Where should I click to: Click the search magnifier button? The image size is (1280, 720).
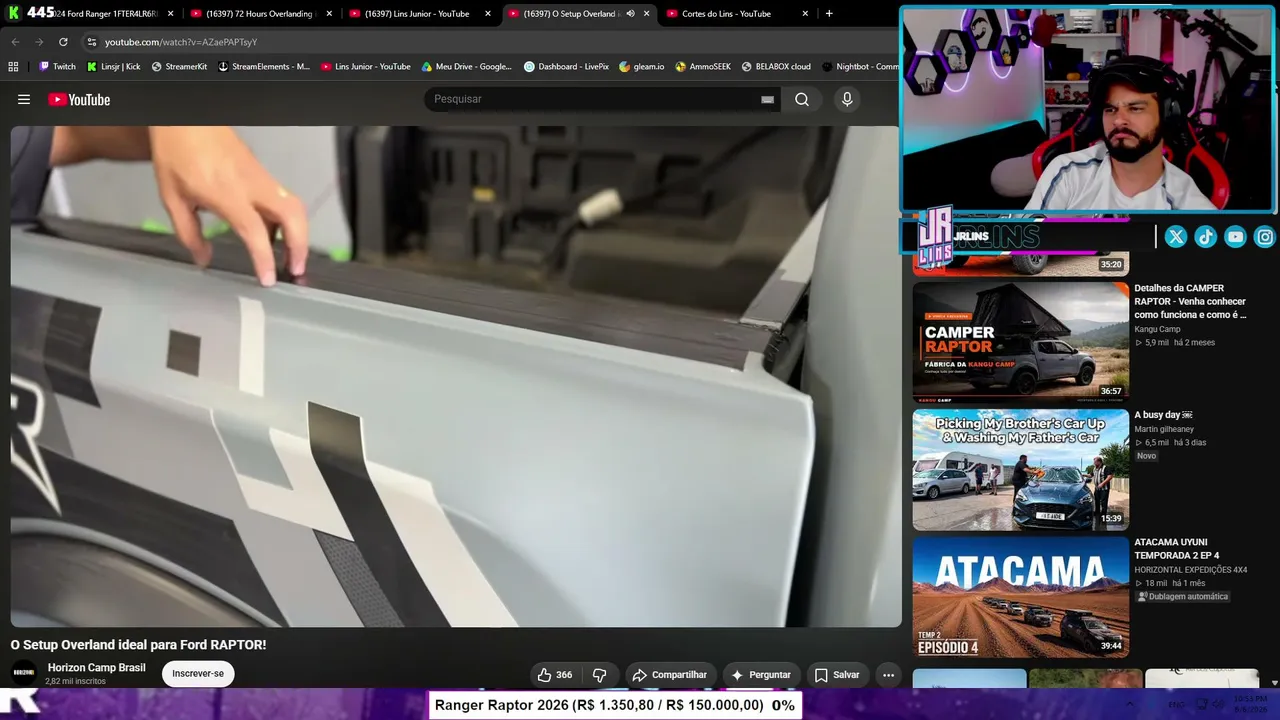pos(802,99)
